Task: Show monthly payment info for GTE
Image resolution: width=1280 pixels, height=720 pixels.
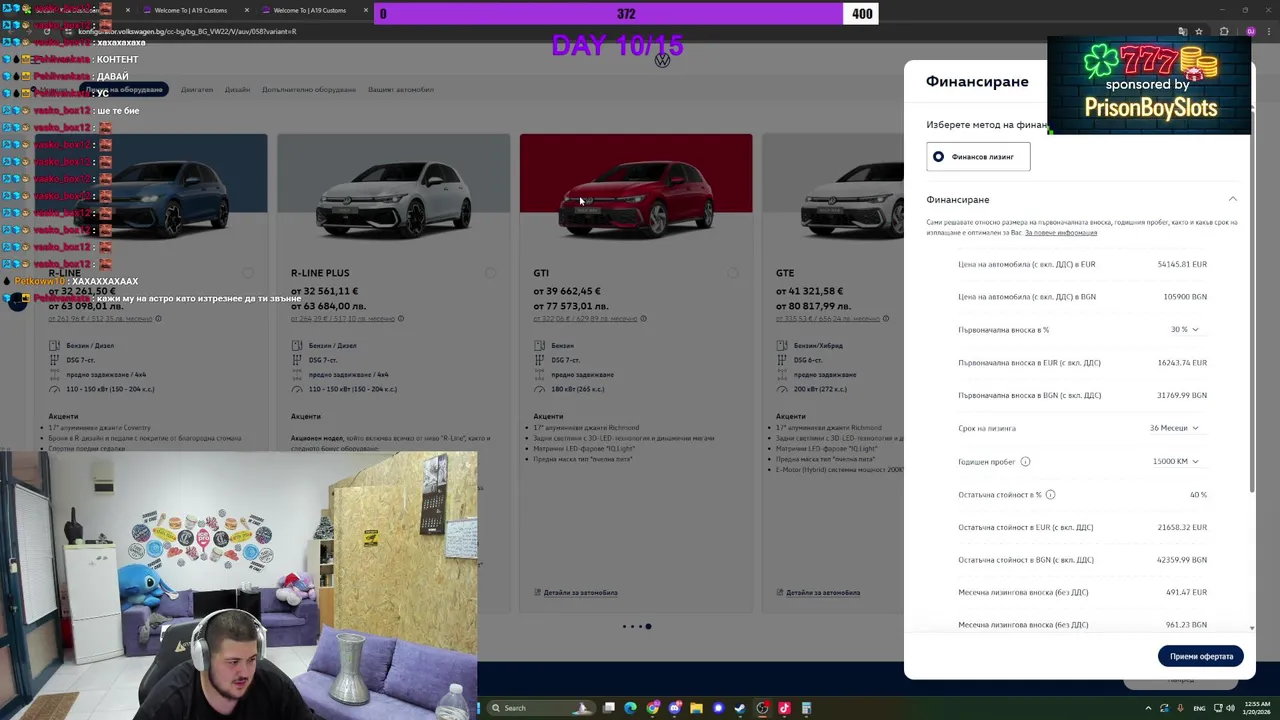Action: [x=885, y=319]
